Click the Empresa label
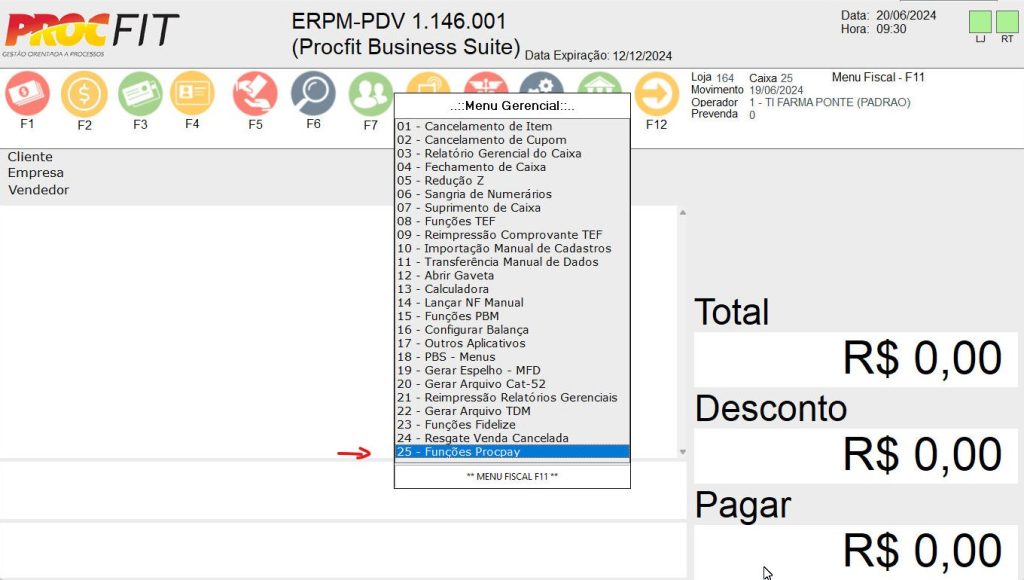 36,173
